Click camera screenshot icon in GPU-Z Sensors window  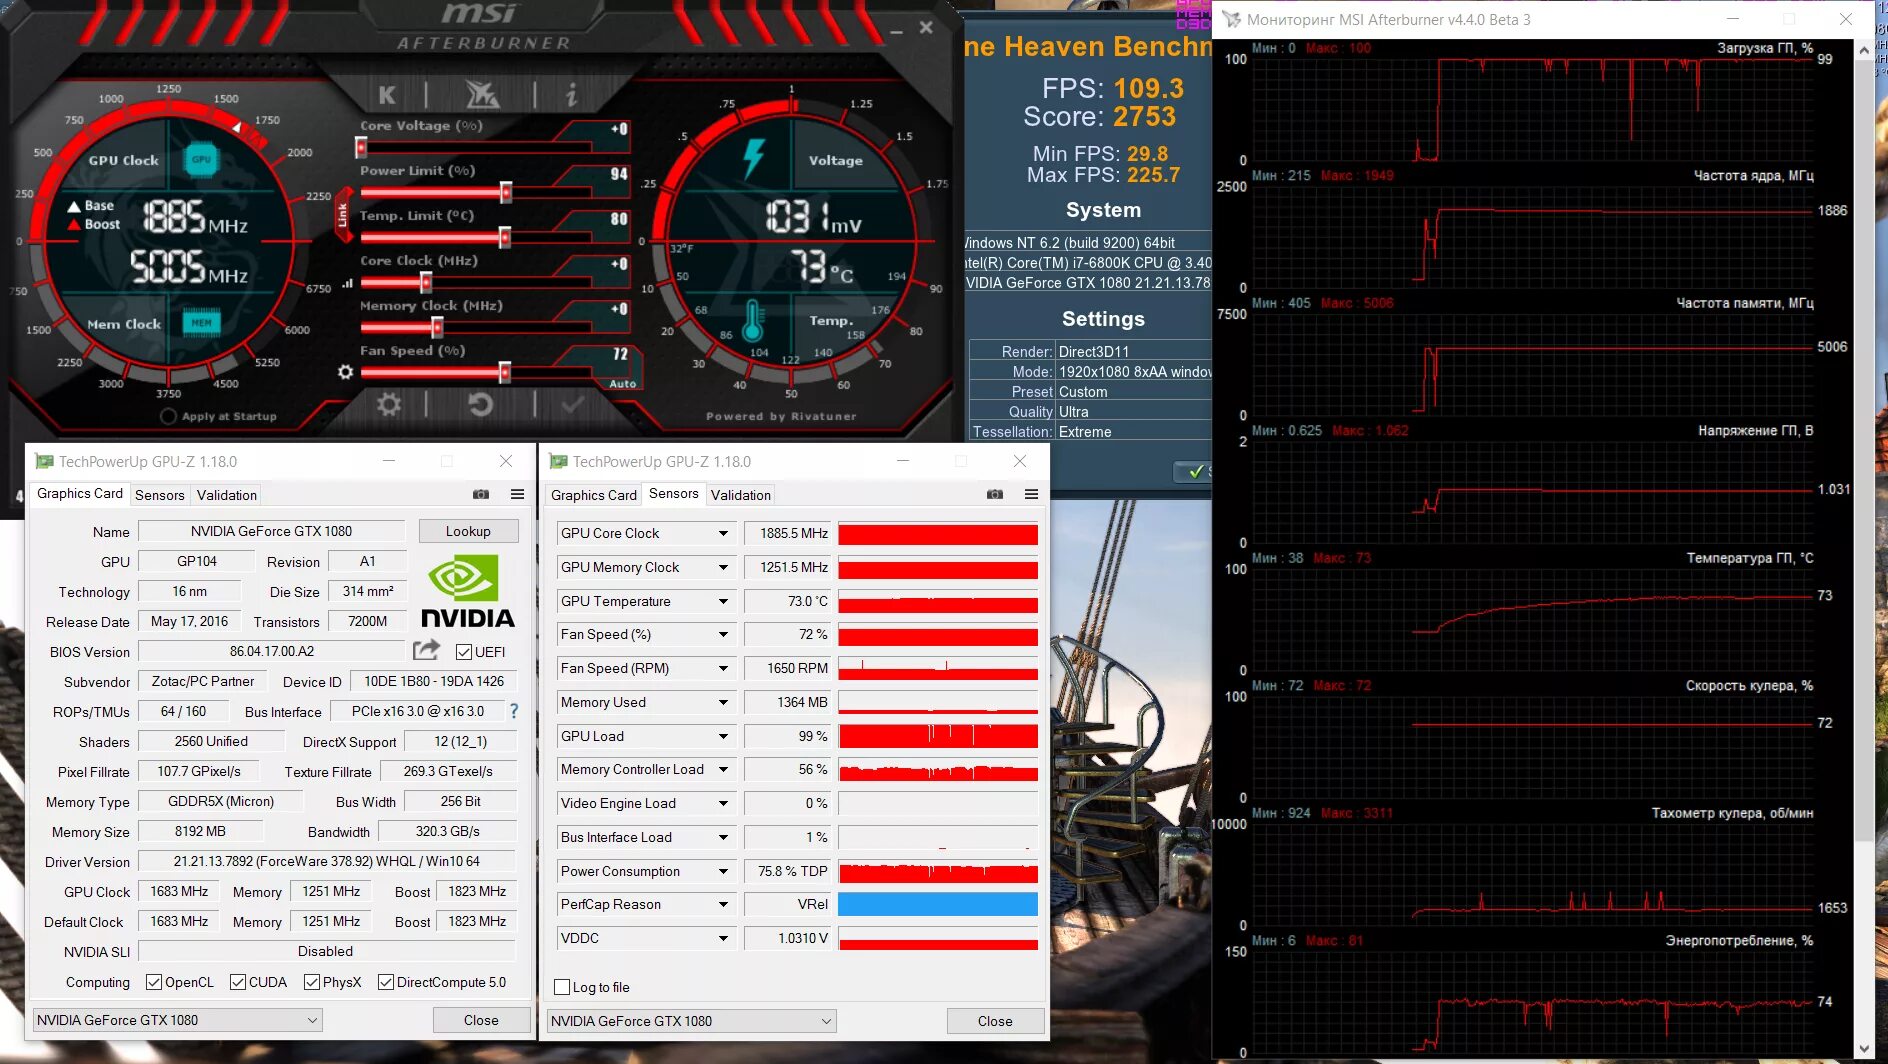tap(995, 494)
